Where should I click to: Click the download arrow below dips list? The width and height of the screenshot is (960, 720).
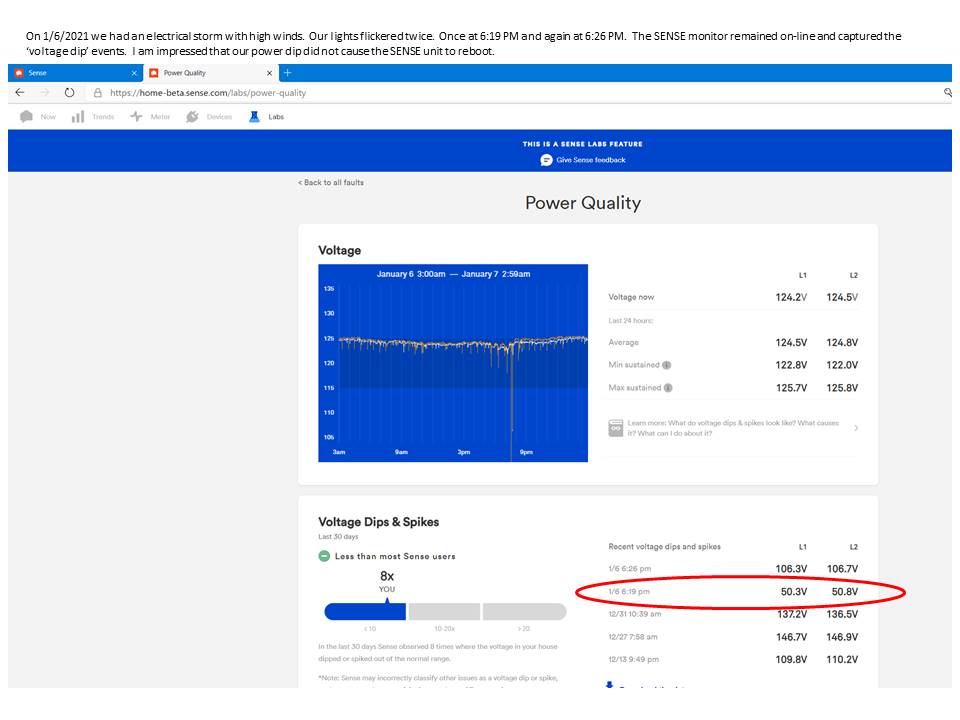pyautogui.click(x=610, y=684)
